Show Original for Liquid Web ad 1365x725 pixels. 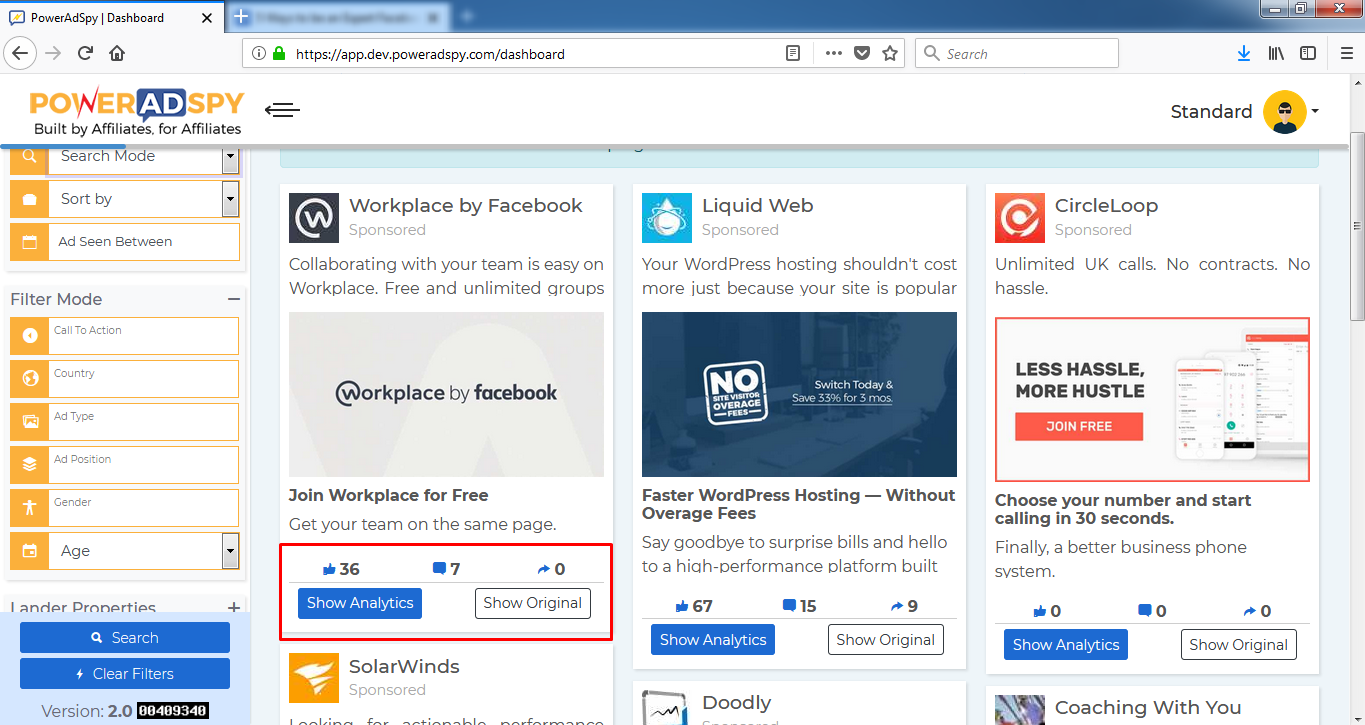click(886, 640)
